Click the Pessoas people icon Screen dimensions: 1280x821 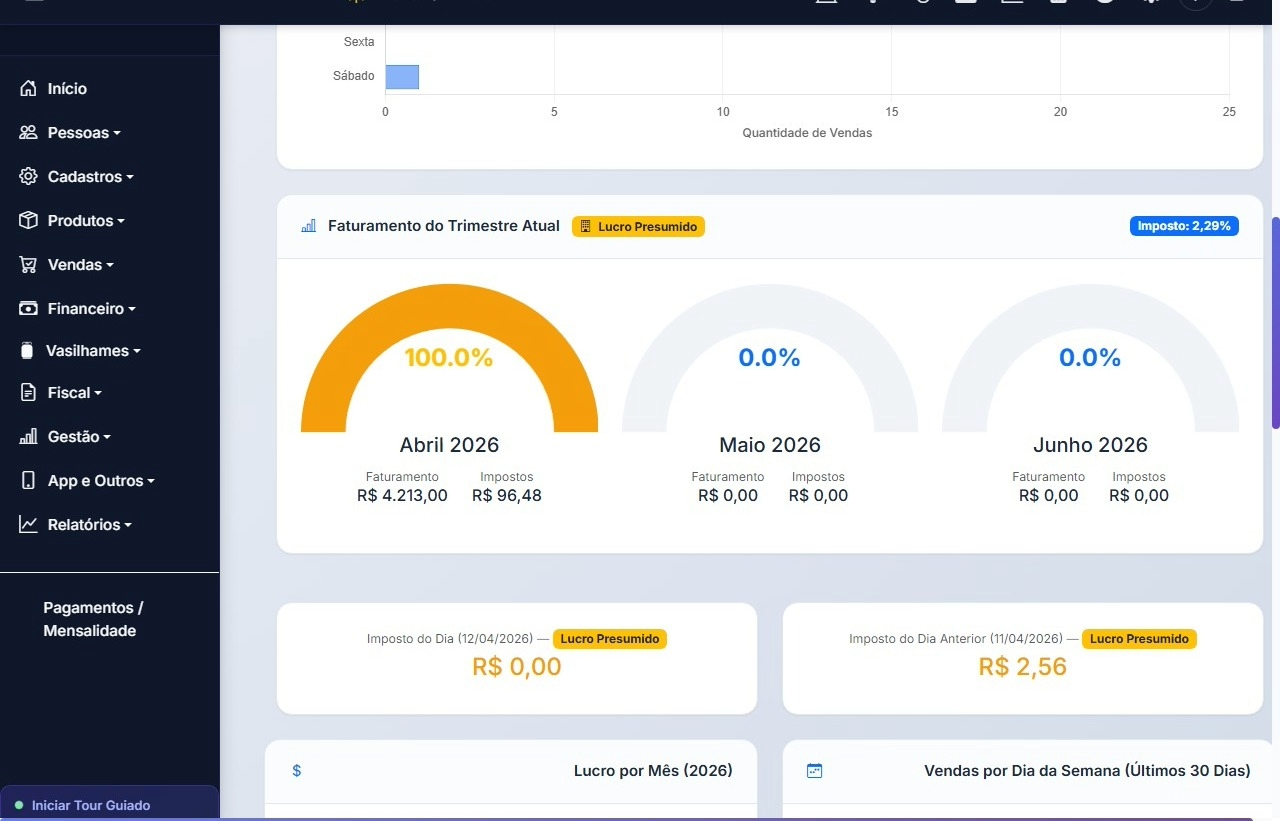[29, 132]
